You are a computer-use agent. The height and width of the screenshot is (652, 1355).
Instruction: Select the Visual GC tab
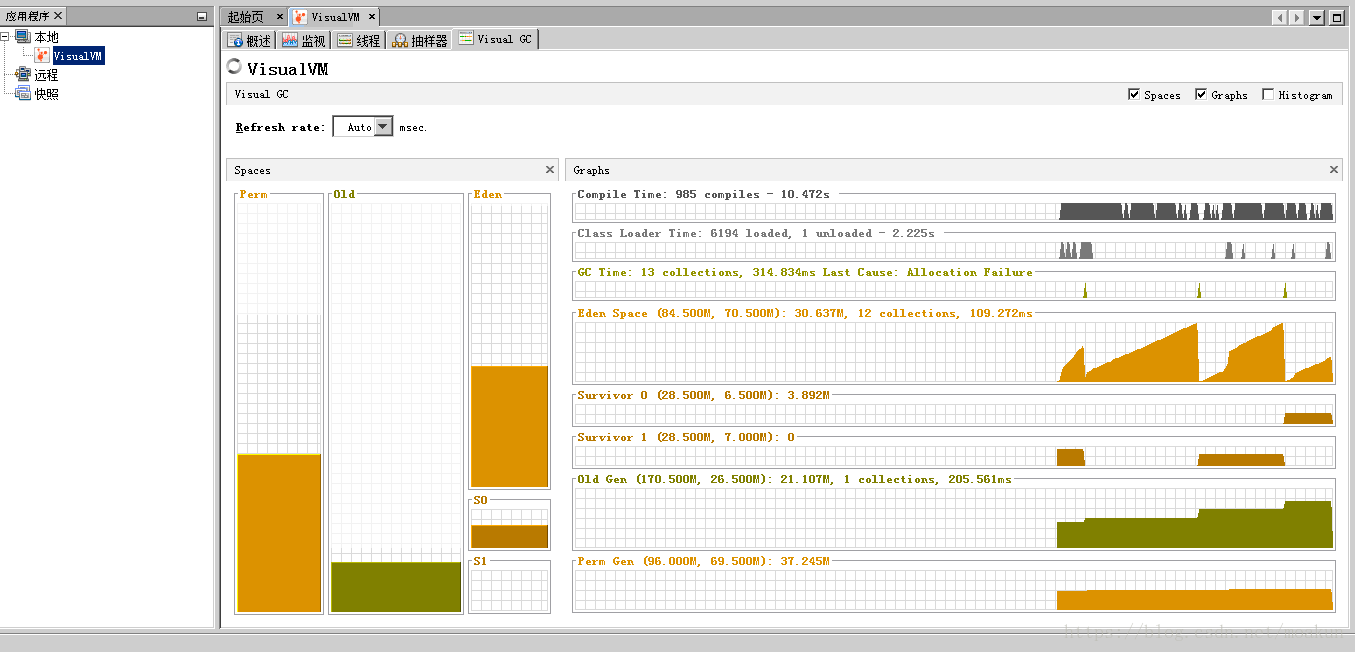point(495,39)
